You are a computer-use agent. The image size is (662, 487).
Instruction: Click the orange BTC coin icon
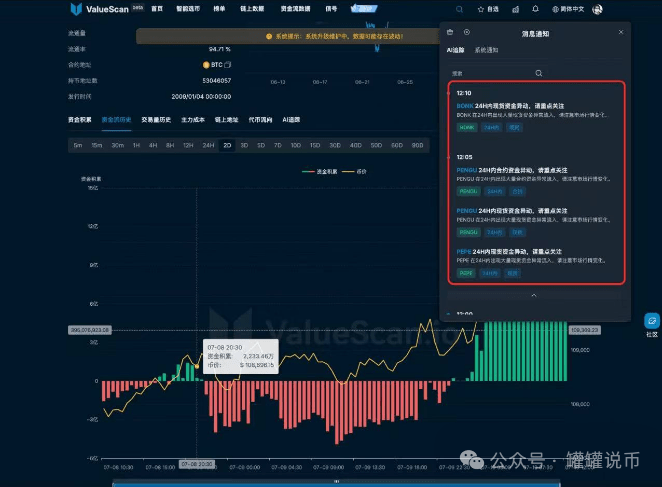pos(206,65)
